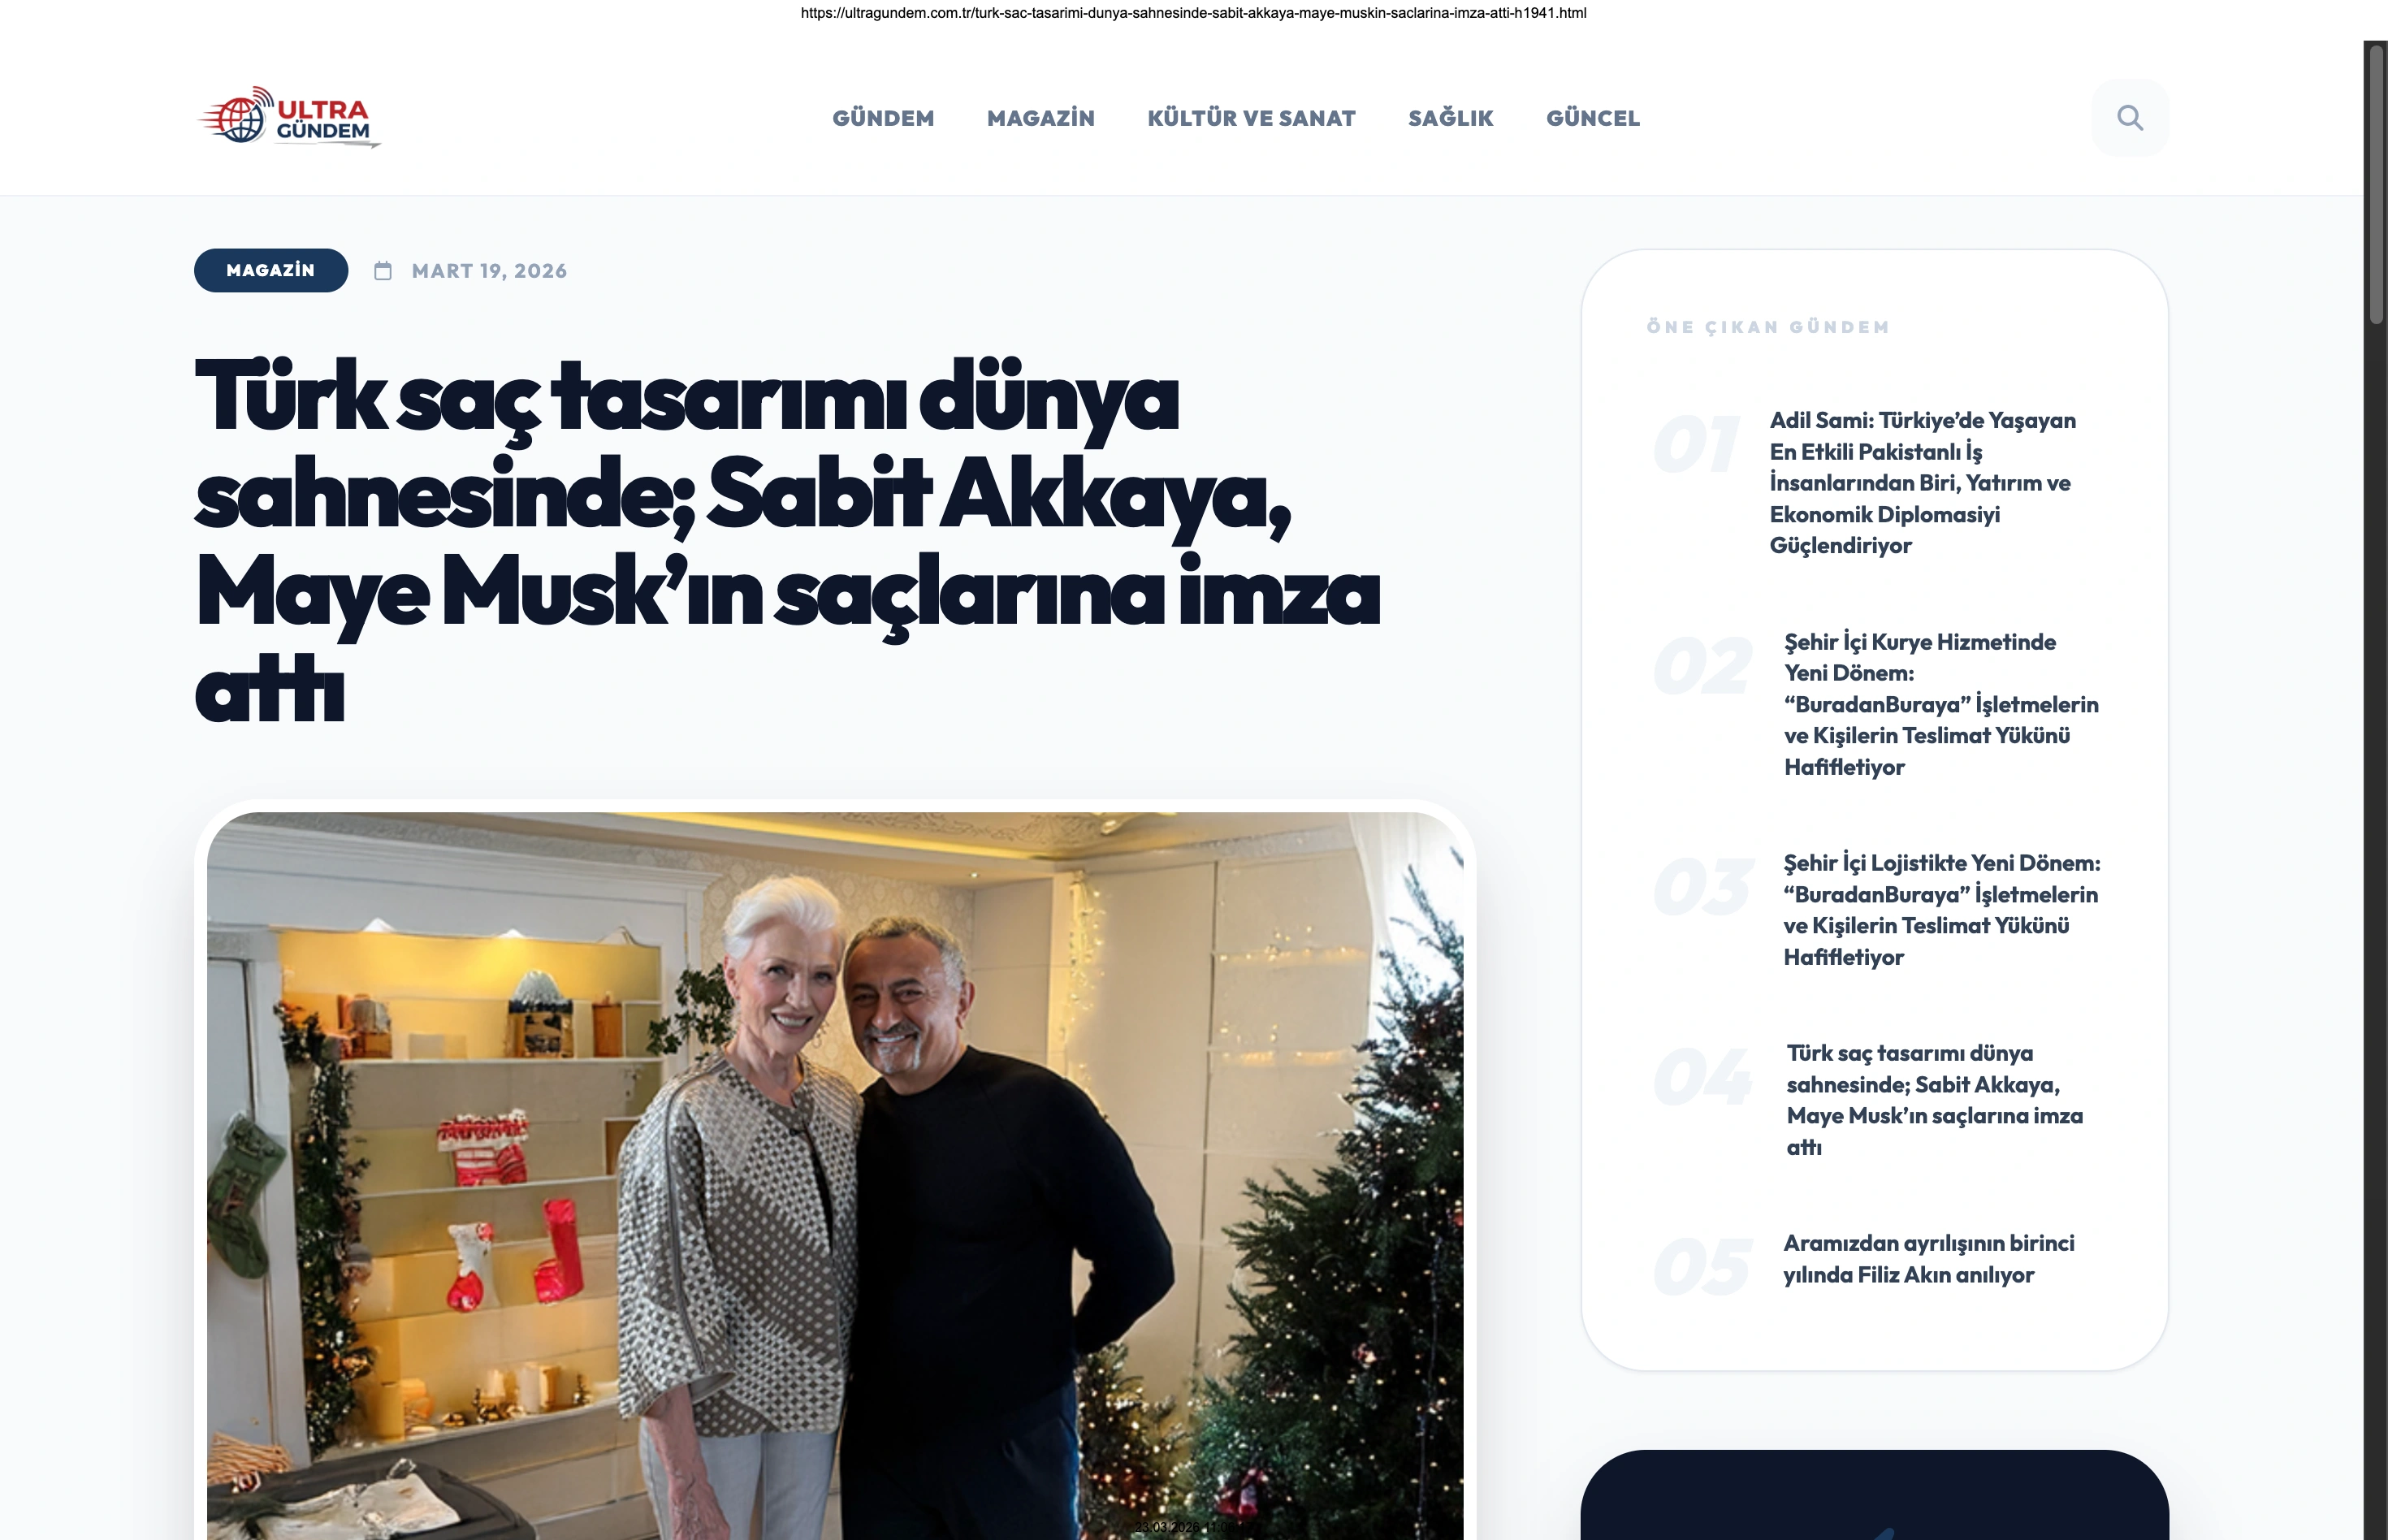
Task: Open the Şehir İçi Lojistikte Yeni Dönem article
Action: (x=1942, y=910)
